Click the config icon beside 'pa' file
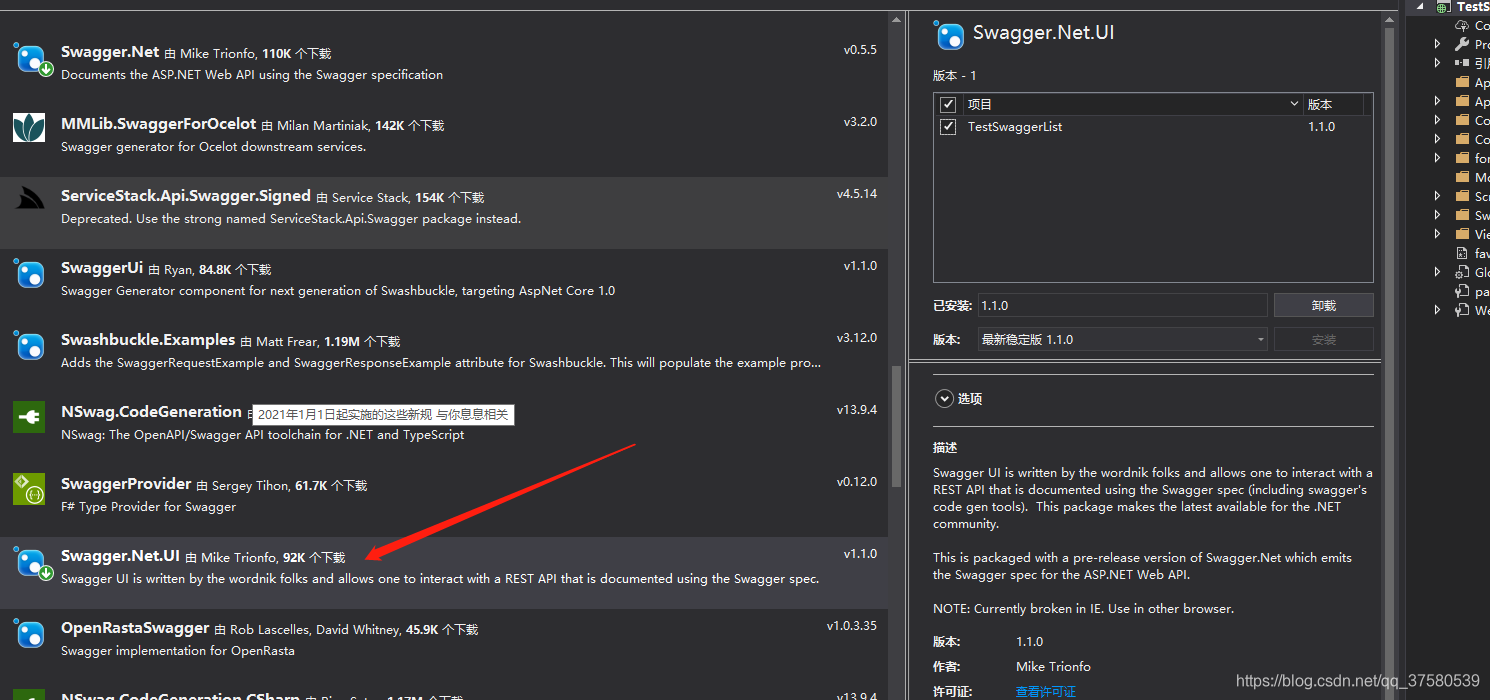The width and height of the screenshot is (1490, 700). (x=1462, y=291)
